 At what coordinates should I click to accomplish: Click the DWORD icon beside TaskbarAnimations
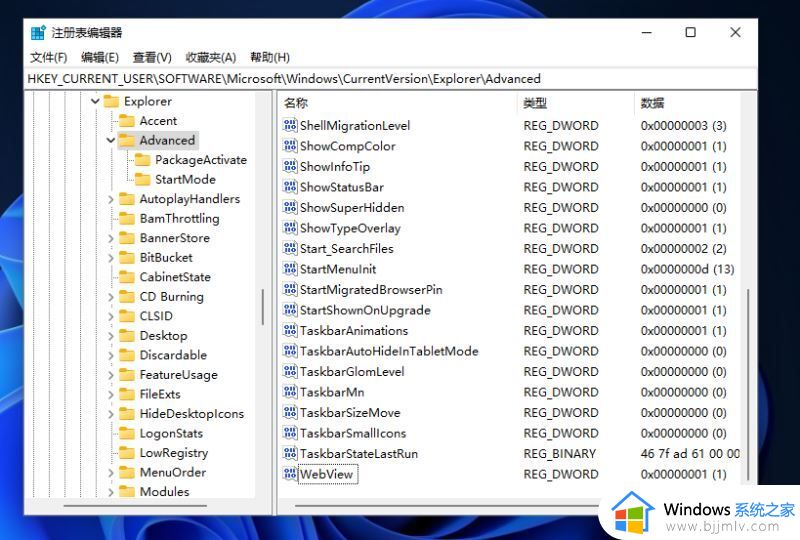tap(290, 330)
